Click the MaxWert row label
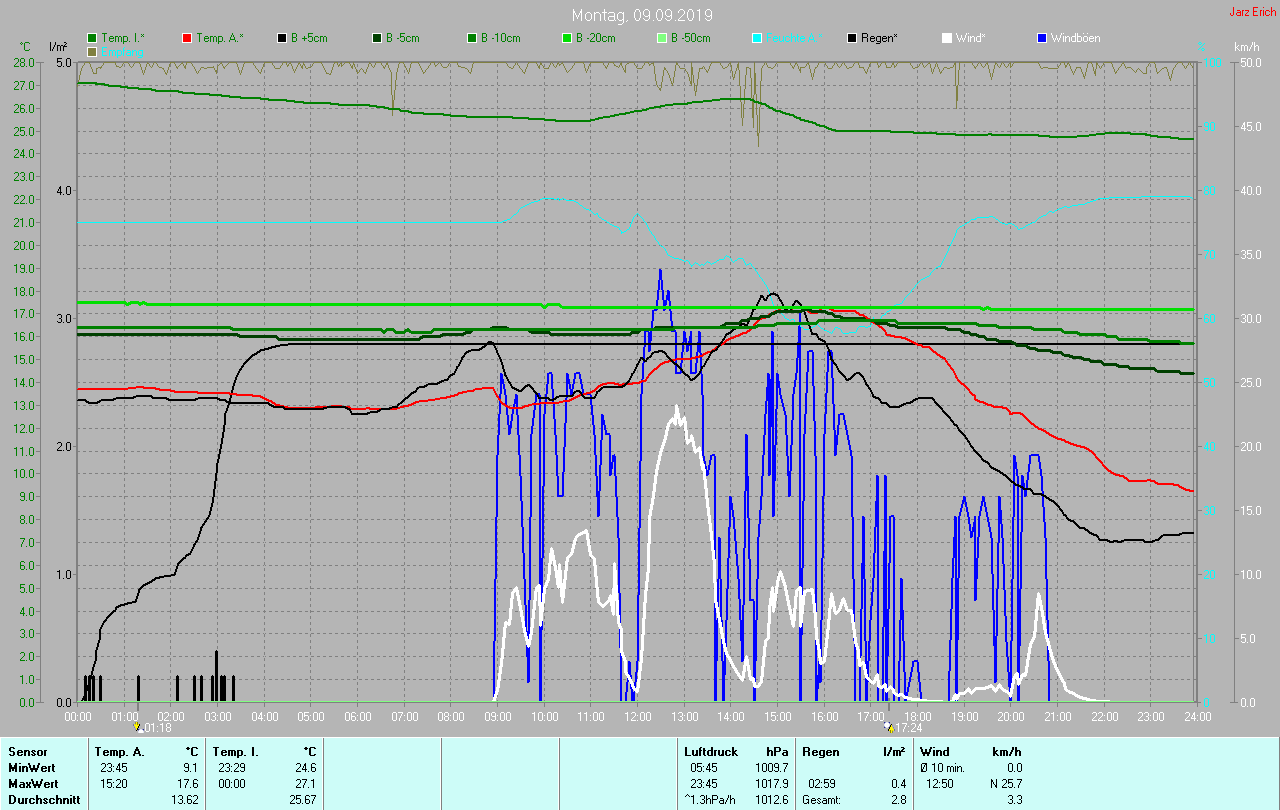Image resolution: width=1280 pixels, height=810 pixels. 32,784
